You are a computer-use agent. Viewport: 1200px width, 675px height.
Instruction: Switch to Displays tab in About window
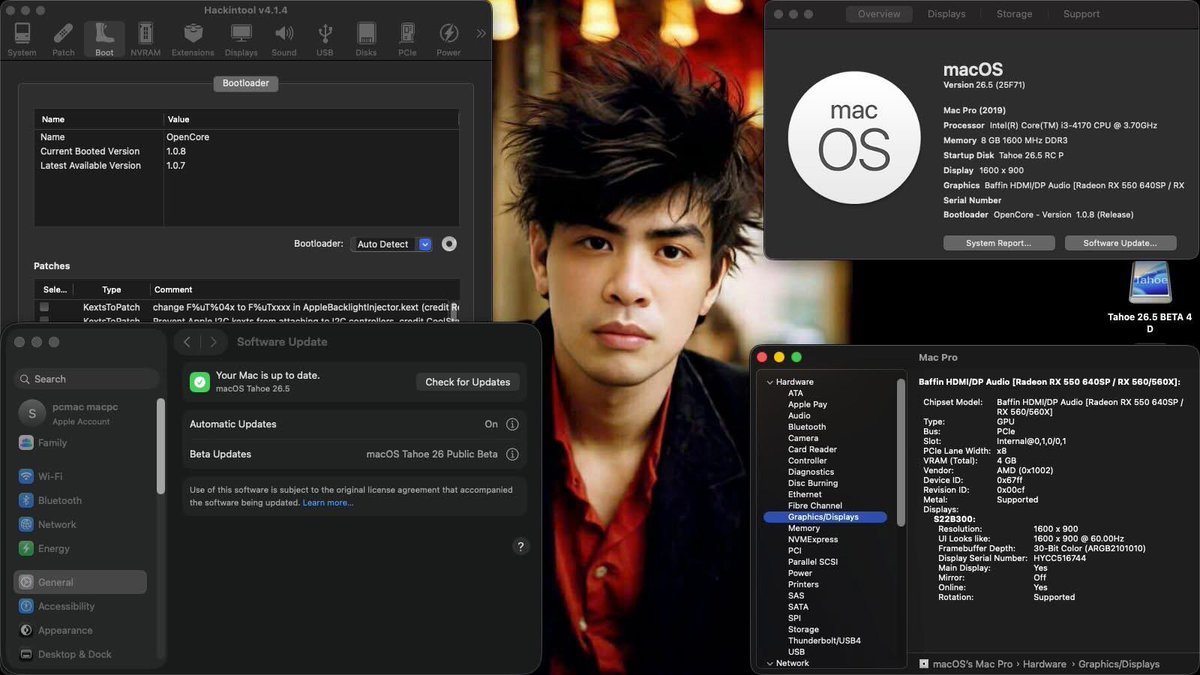click(946, 14)
